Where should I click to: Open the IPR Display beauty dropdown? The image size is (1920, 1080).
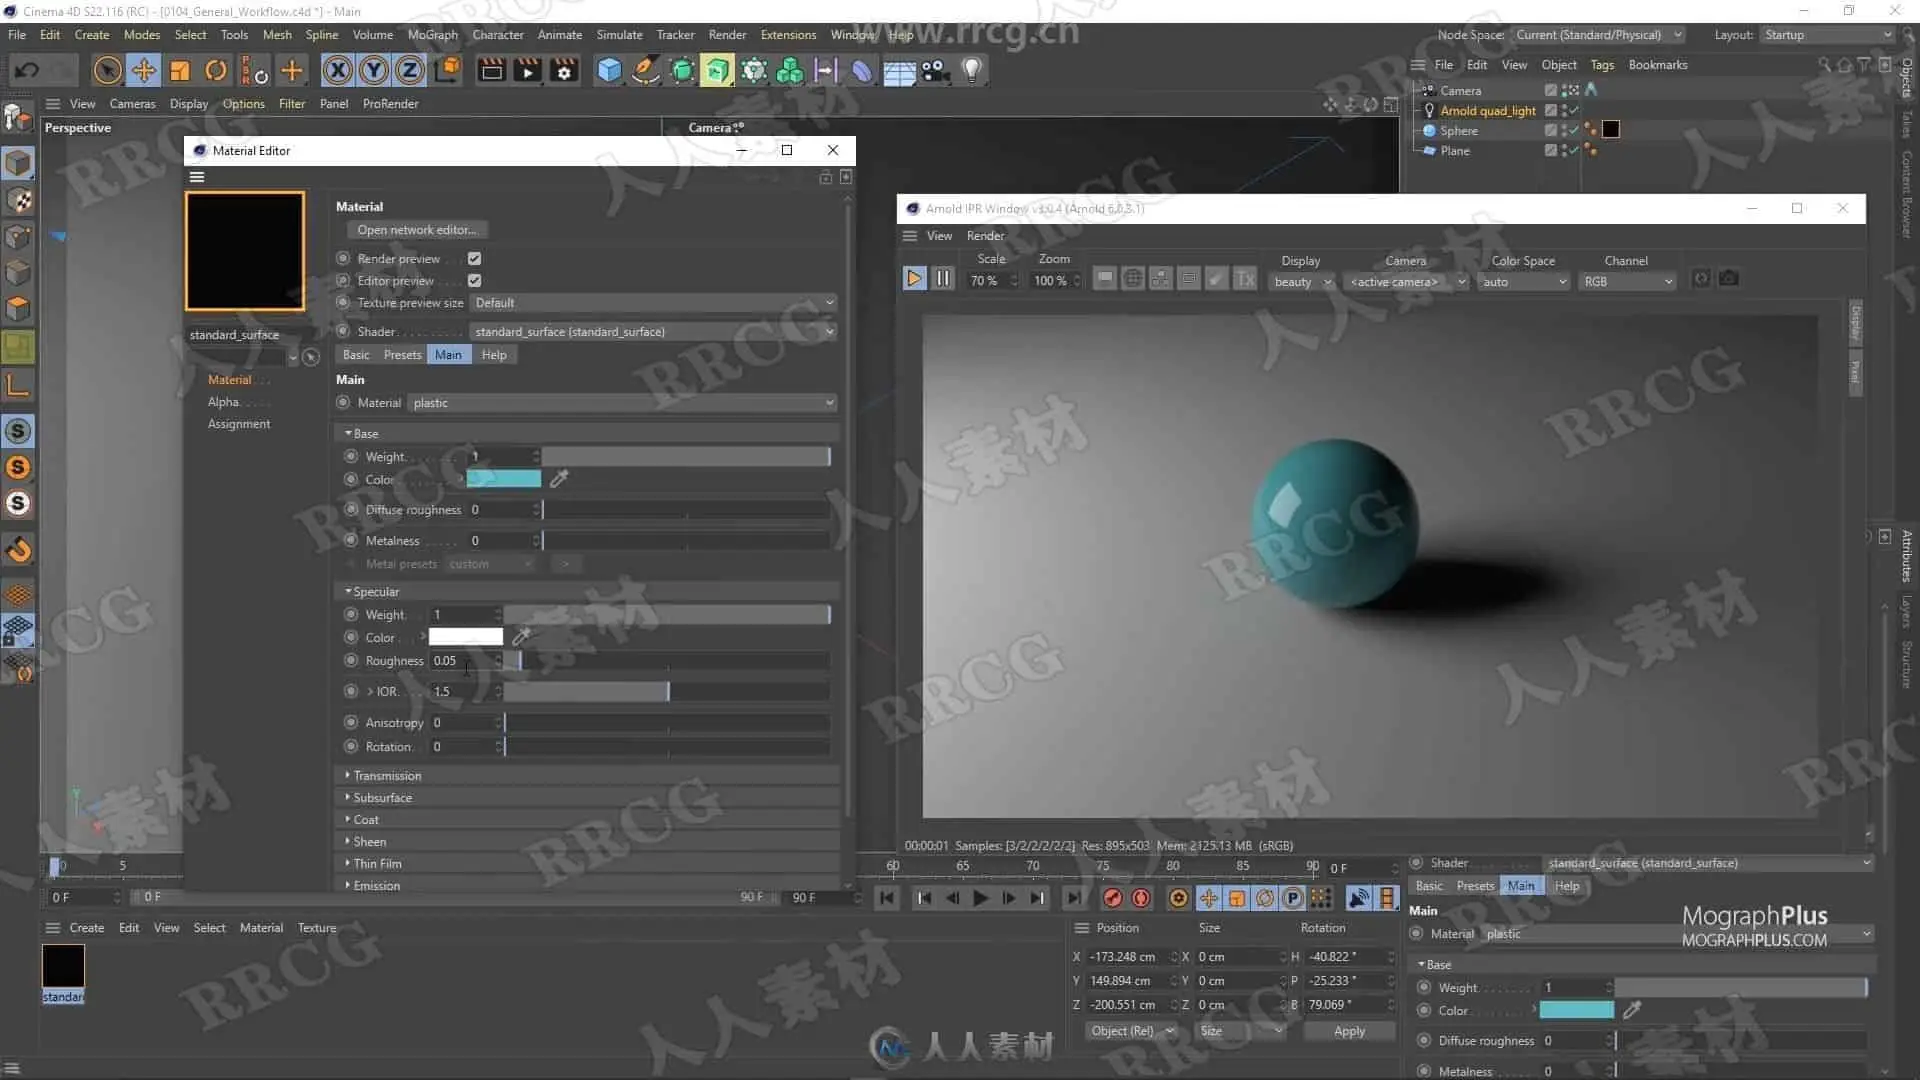pyautogui.click(x=1302, y=282)
